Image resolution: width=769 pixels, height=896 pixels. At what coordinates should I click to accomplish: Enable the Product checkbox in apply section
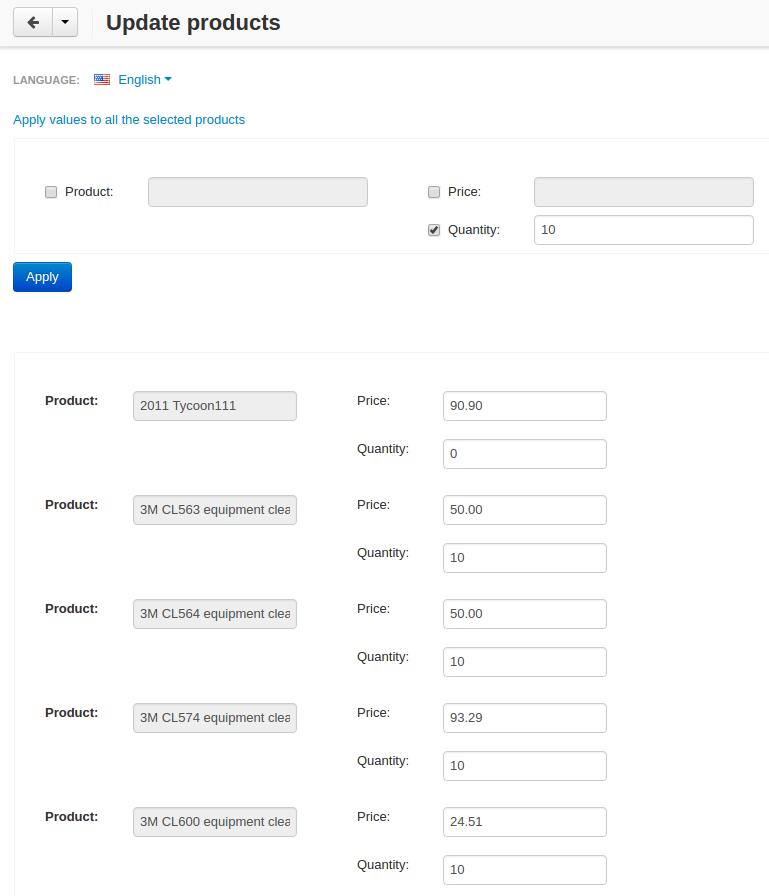tap(51, 192)
